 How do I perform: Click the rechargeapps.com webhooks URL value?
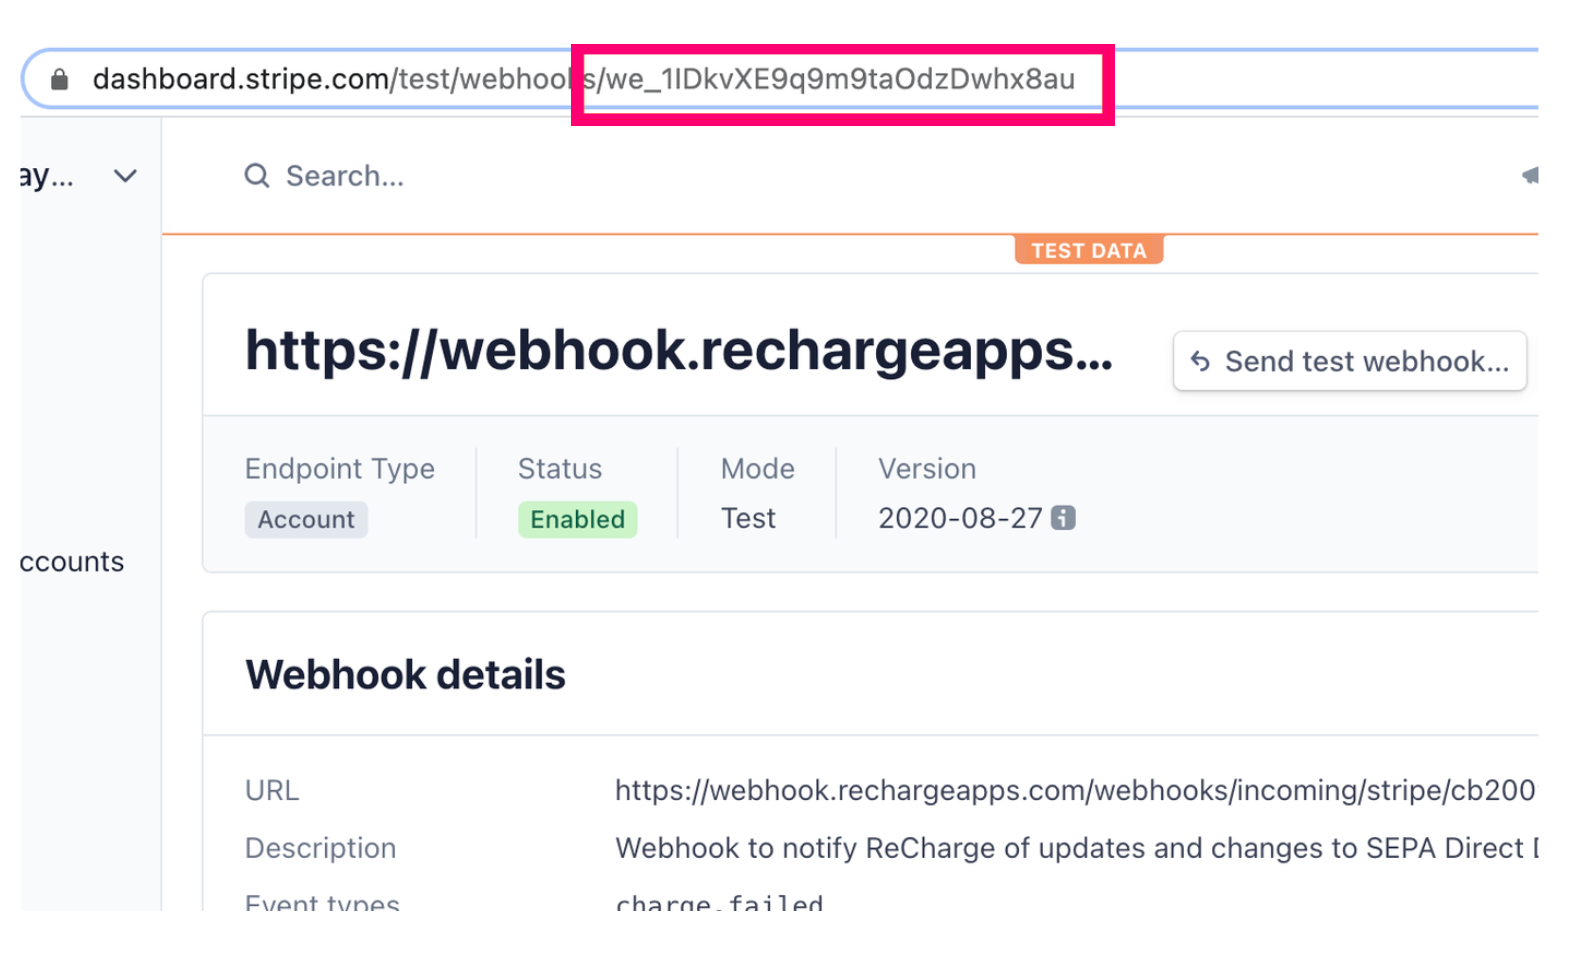click(1075, 791)
